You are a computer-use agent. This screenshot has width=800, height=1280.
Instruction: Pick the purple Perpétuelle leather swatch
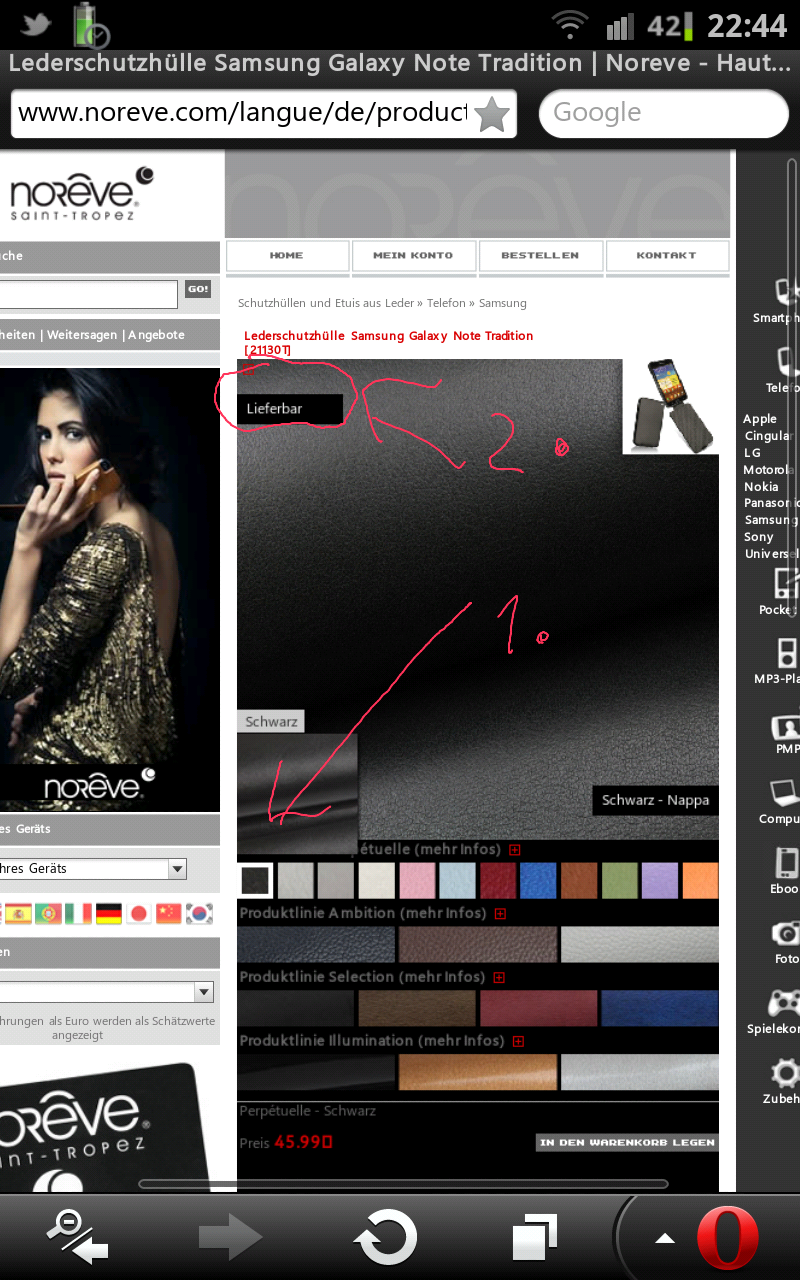(x=659, y=881)
